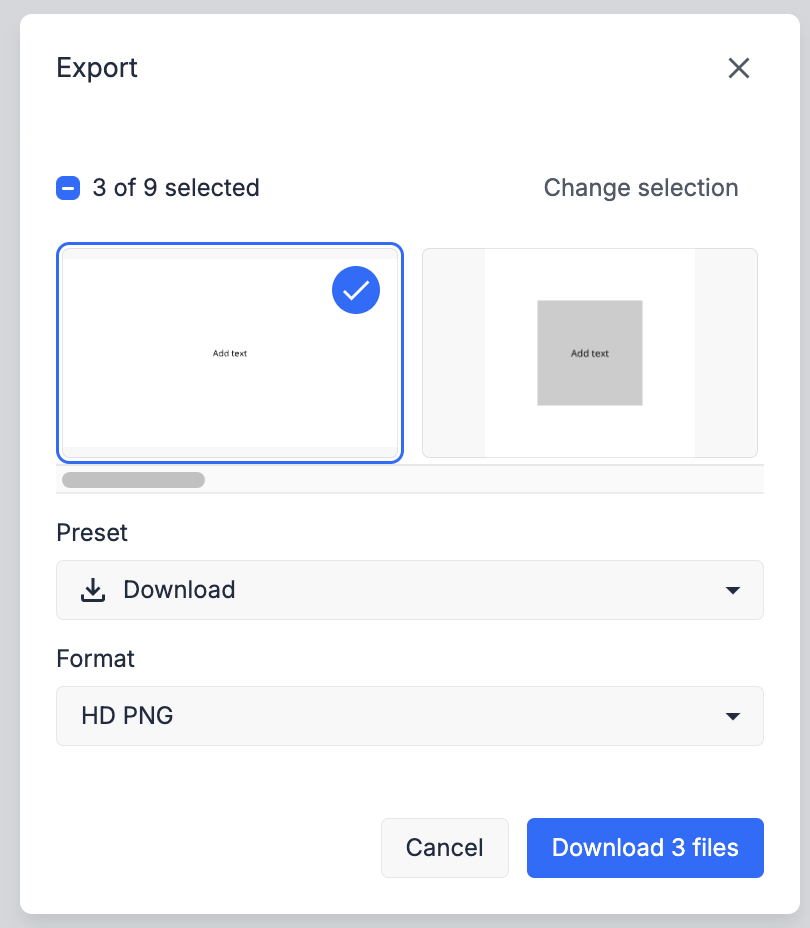Click the horizontal thumbnail scrollbar handle

pyautogui.click(x=134, y=479)
